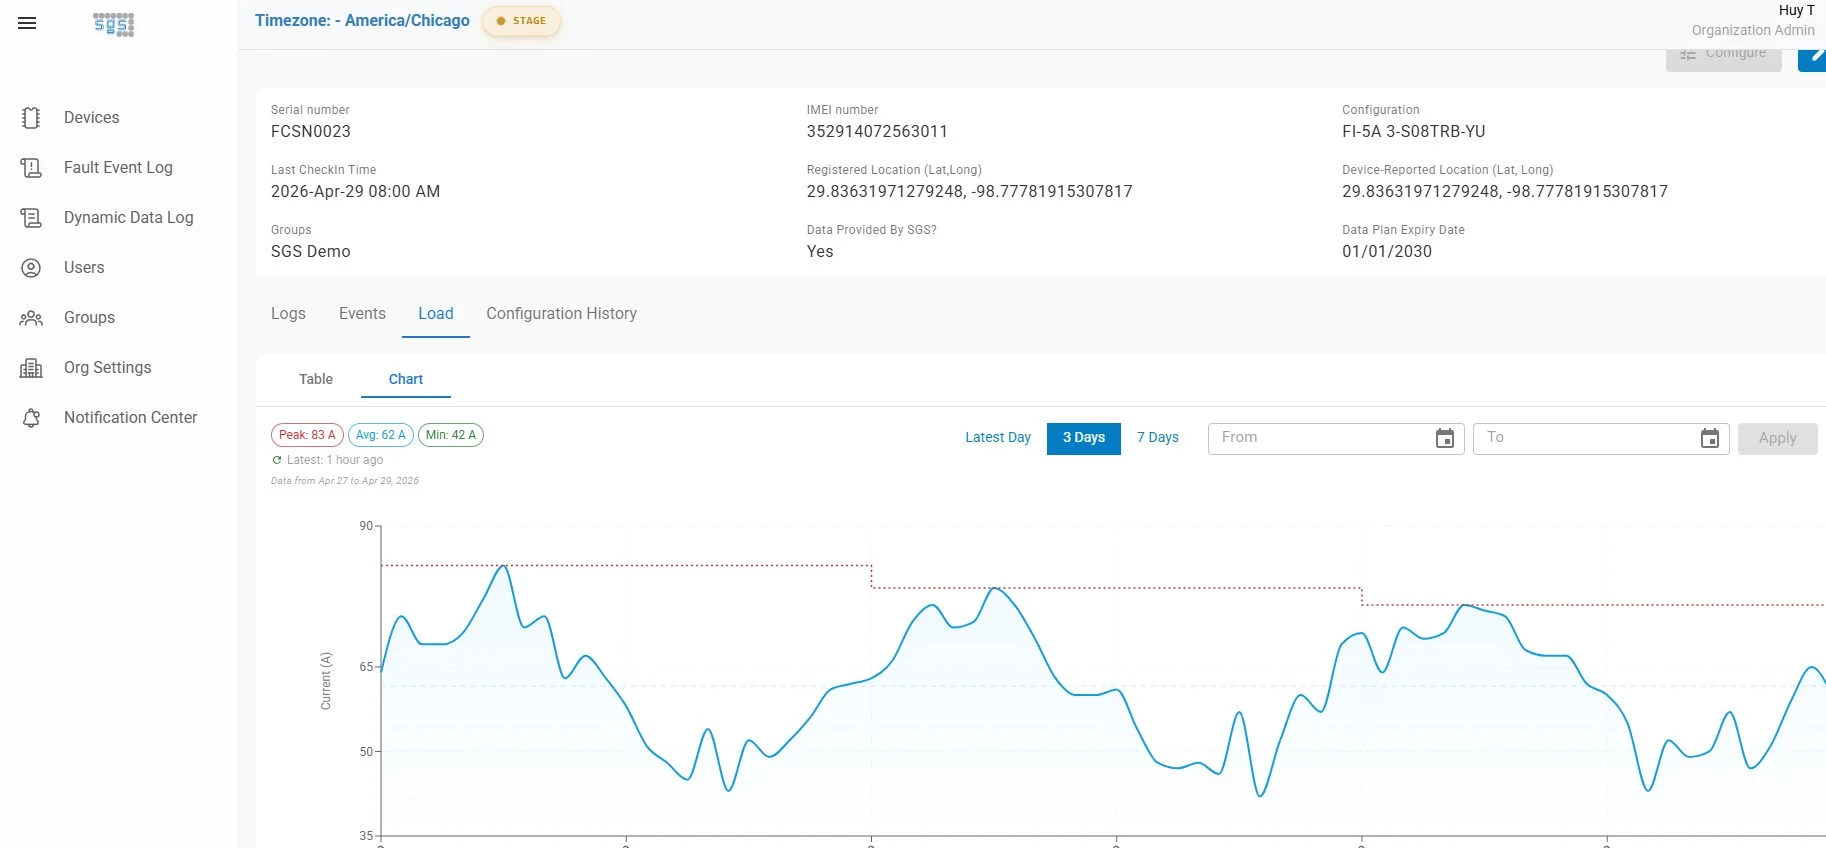Open the From date calendar picker
This screenshot has height=848, width=1826.
(x=1444, y=438)
